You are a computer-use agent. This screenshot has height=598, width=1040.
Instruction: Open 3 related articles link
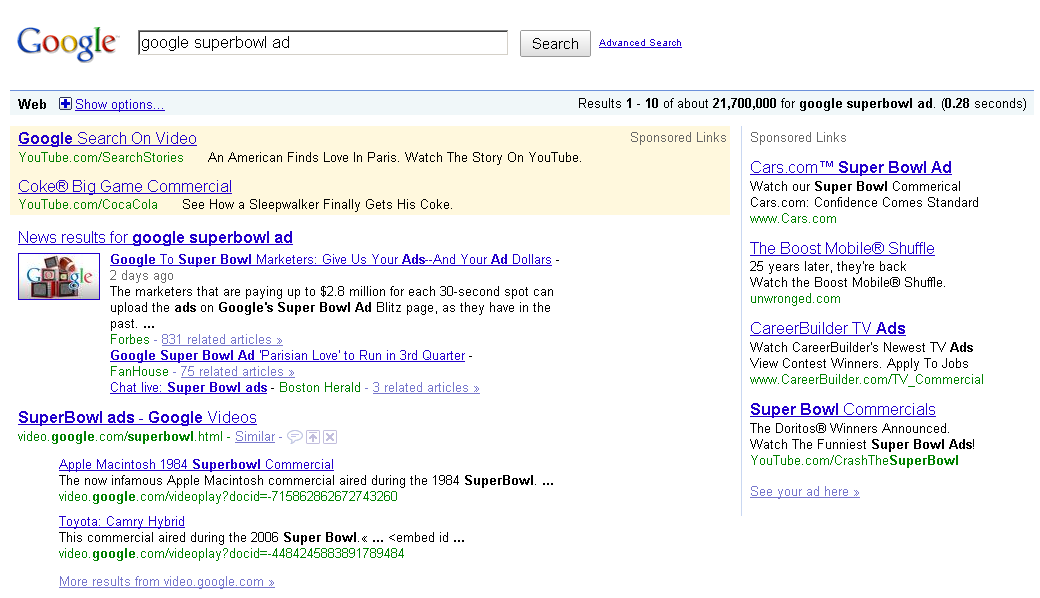(x=426, y=387)
